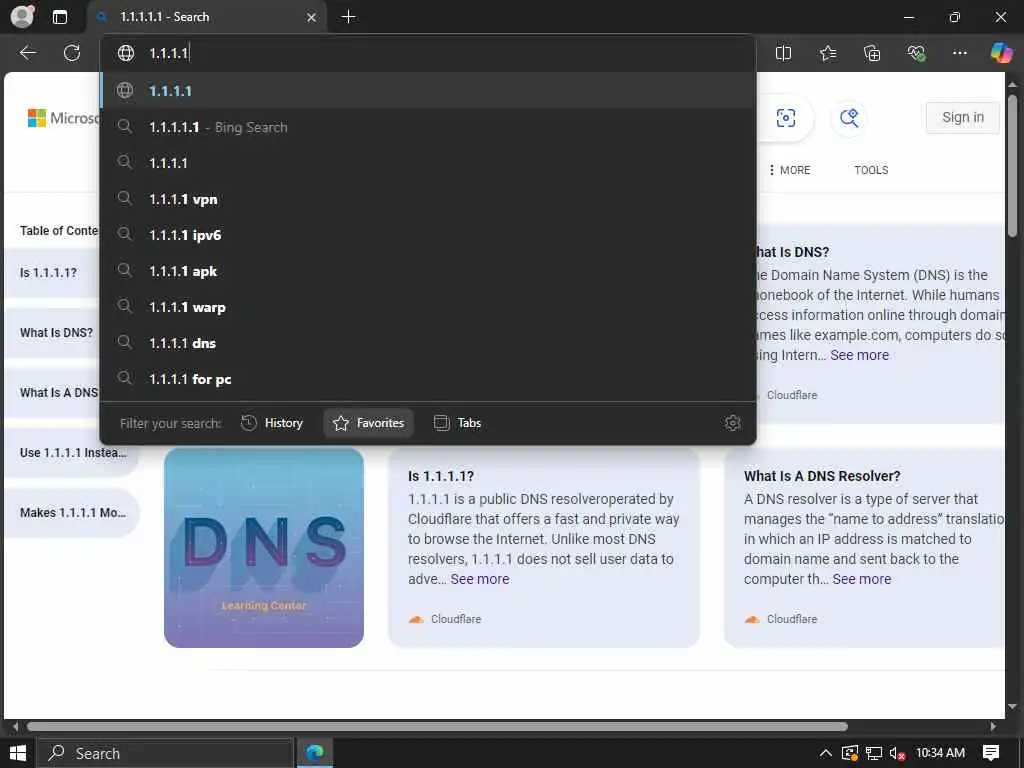The width and height of the screenshot is (1024, 768).
Task: Filter search by Favorites
Action: 368,423
